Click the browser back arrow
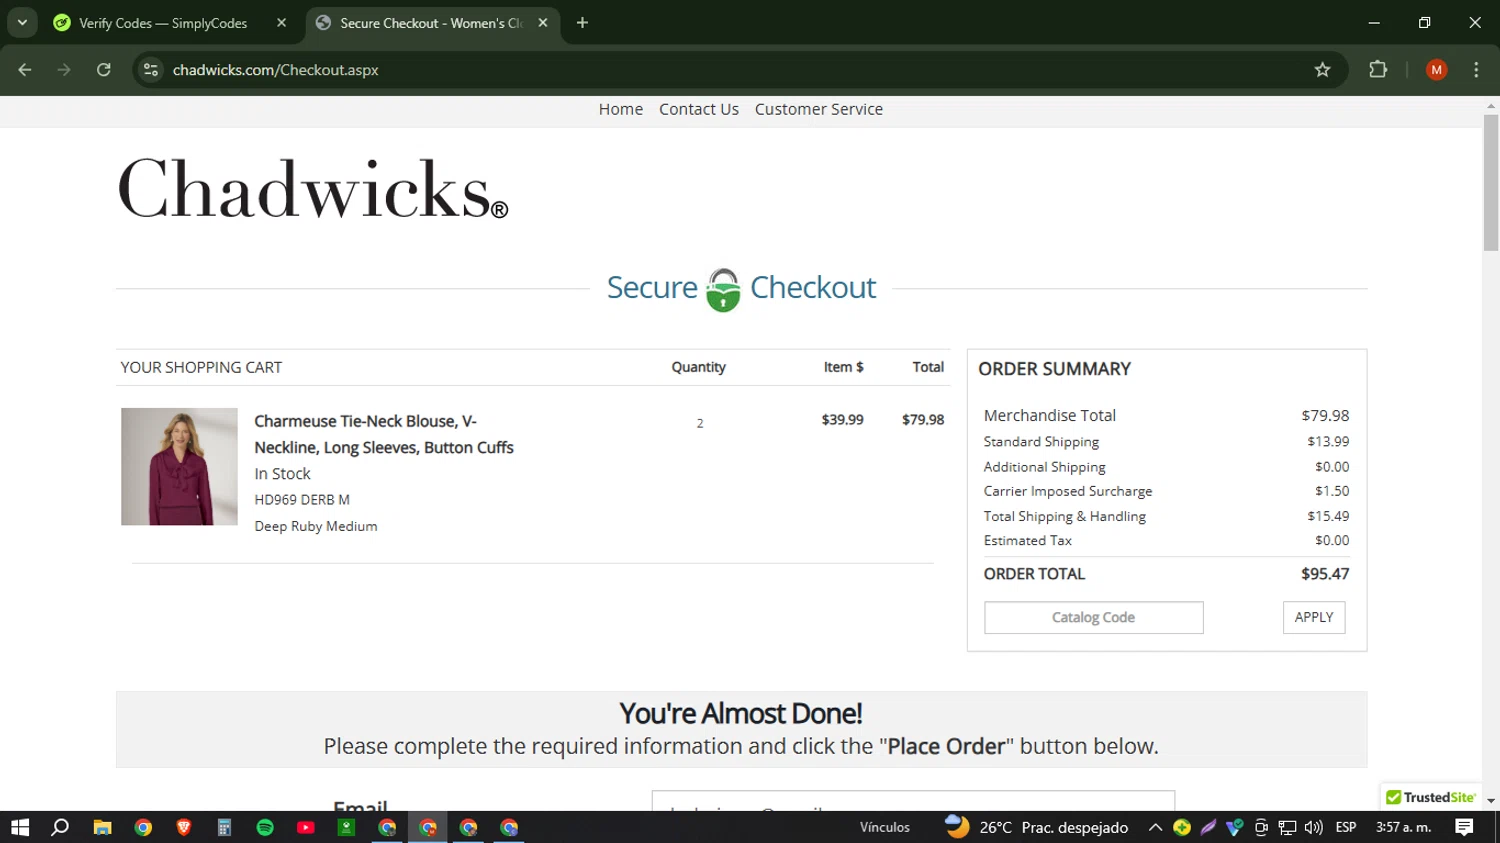 (25, 70)
